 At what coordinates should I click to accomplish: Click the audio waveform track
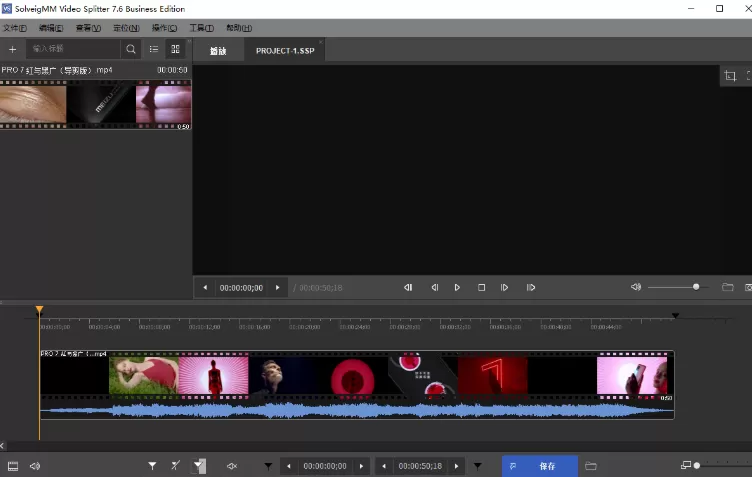pos(357,410)
